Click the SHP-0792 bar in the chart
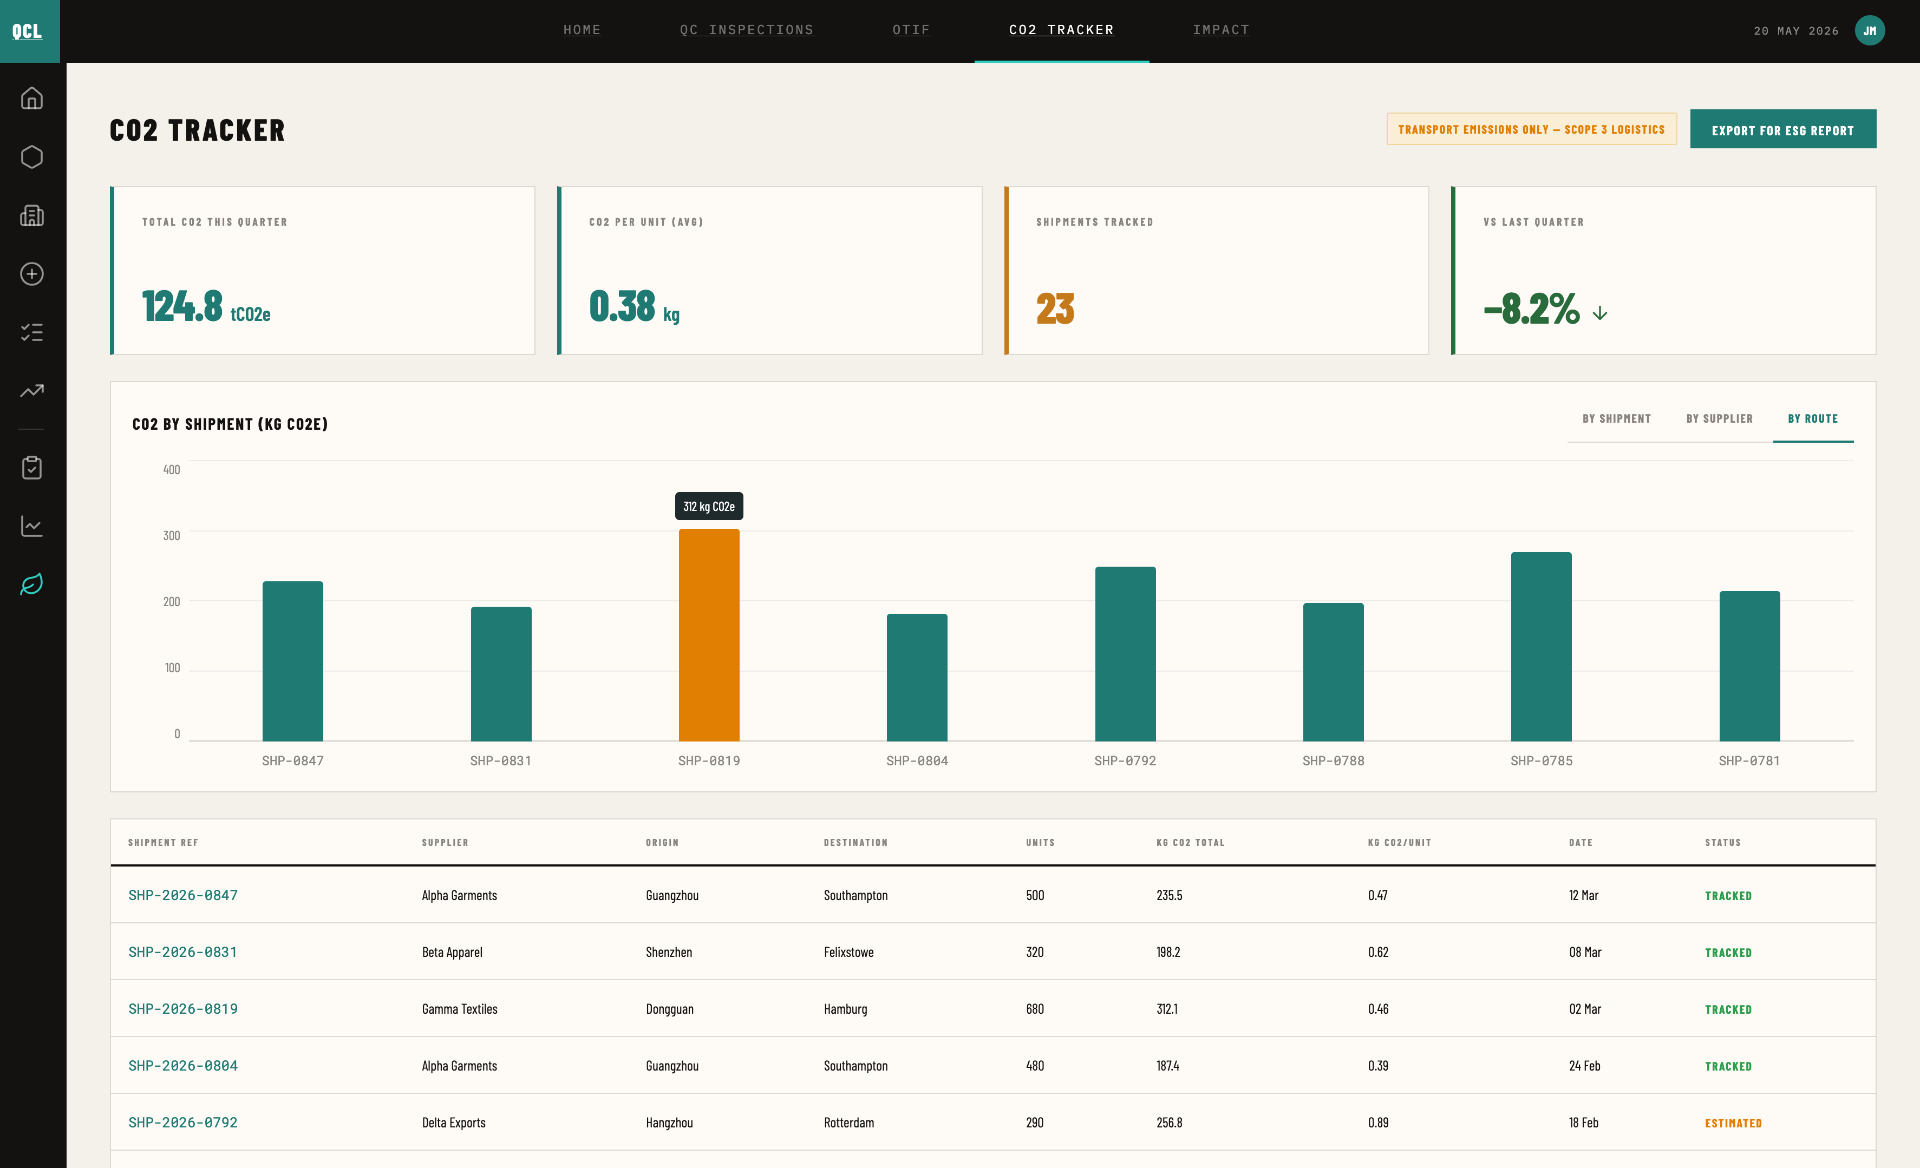The image size is (1920, 1168). pos(1125,654)
